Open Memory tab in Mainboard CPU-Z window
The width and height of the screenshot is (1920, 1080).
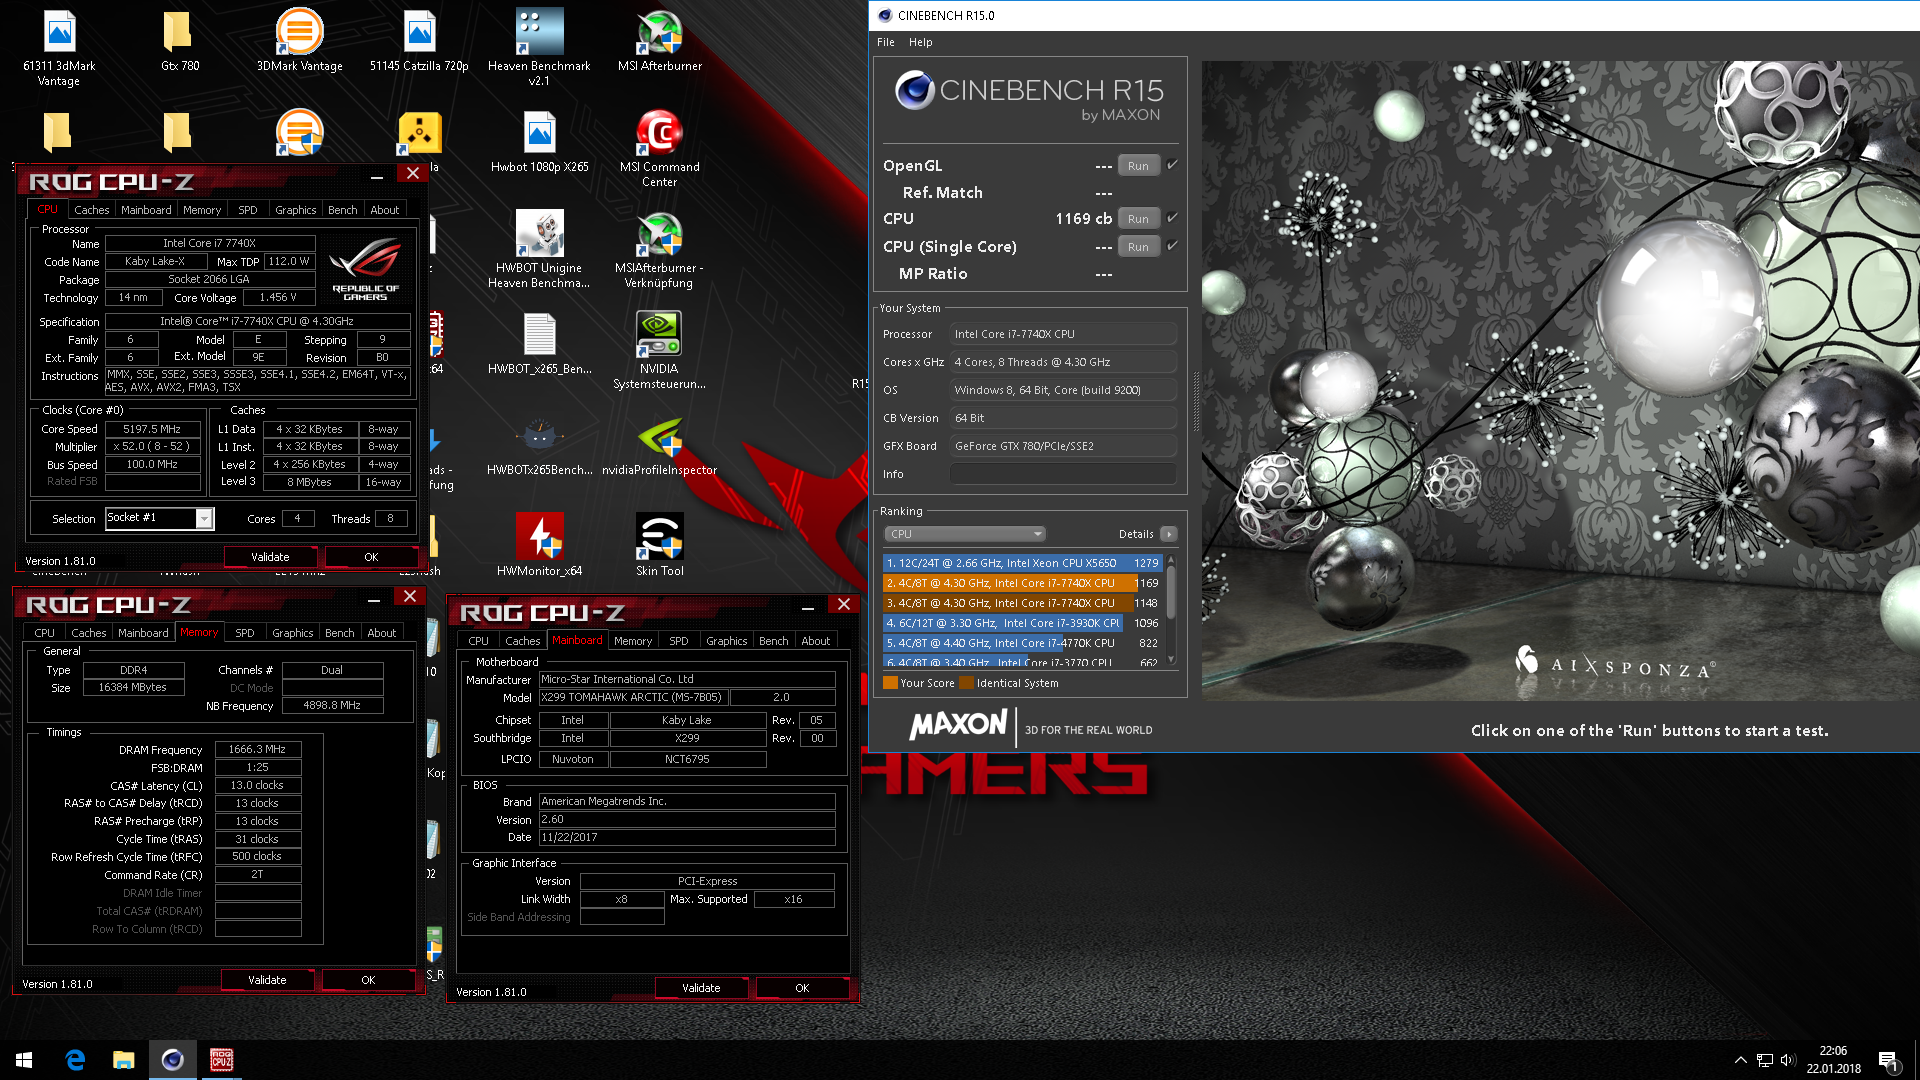pyautogui.click(x=632, y=641)
